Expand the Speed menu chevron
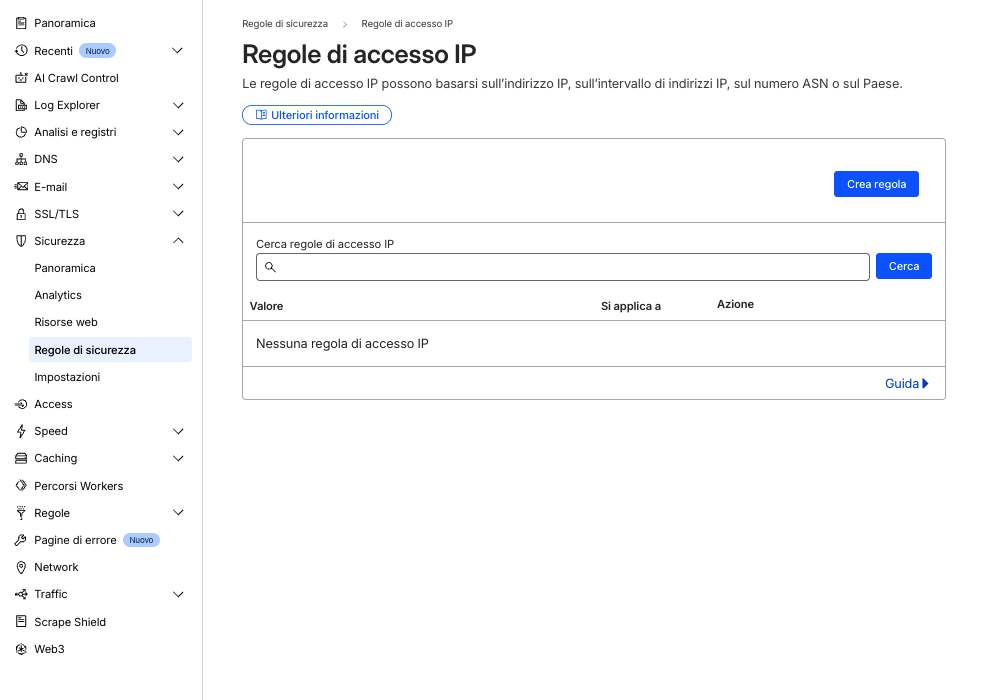 click(x=178, y=431)
